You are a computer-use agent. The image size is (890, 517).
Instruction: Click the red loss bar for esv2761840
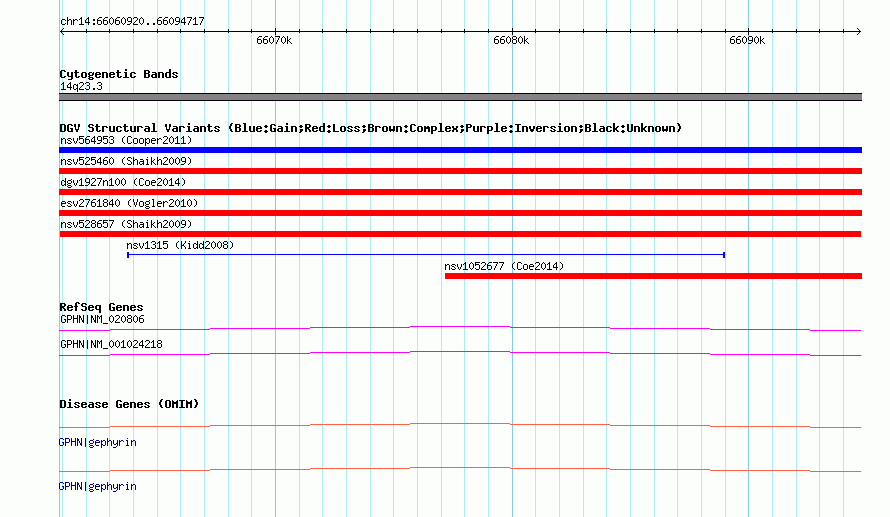pyautogui.click(x=460, y=213)
